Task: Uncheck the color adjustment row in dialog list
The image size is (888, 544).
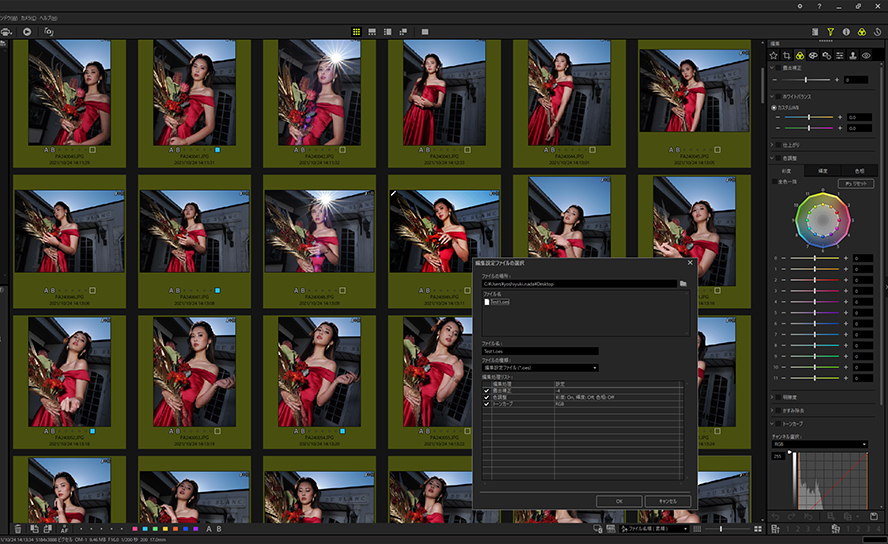Action: pos(486,397)
